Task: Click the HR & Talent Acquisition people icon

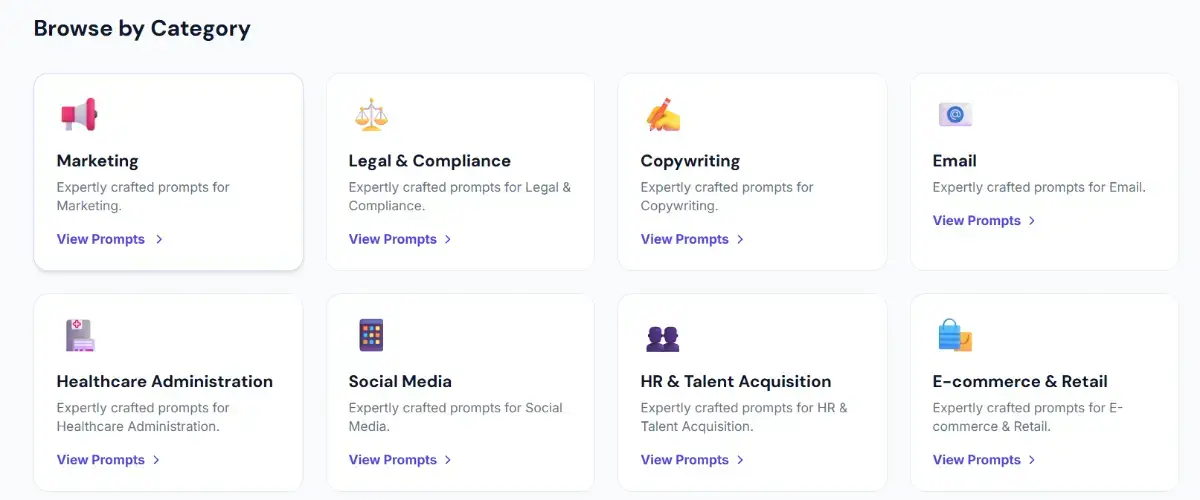Action: click(x=663, y=338)
